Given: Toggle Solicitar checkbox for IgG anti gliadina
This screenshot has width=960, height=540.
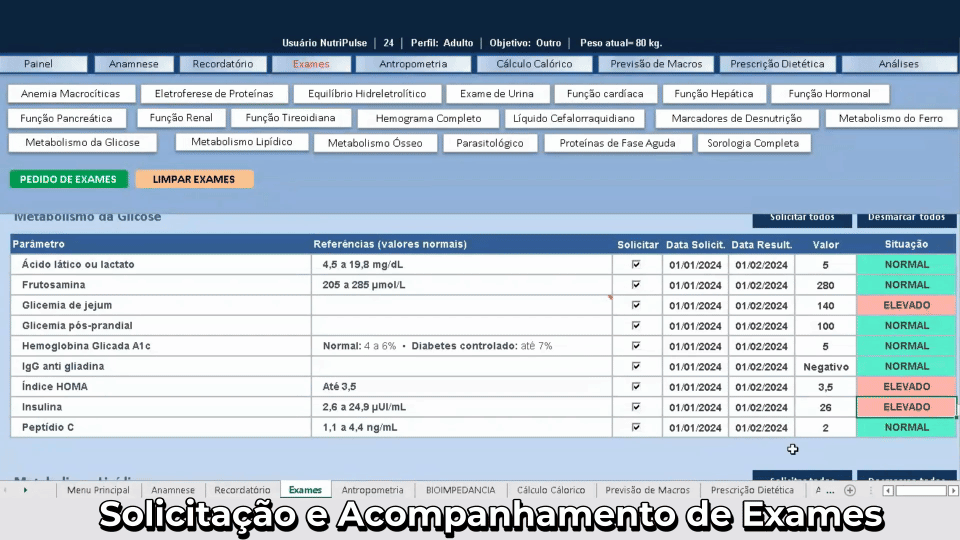Looking at the screenshot, I should 636,366.
